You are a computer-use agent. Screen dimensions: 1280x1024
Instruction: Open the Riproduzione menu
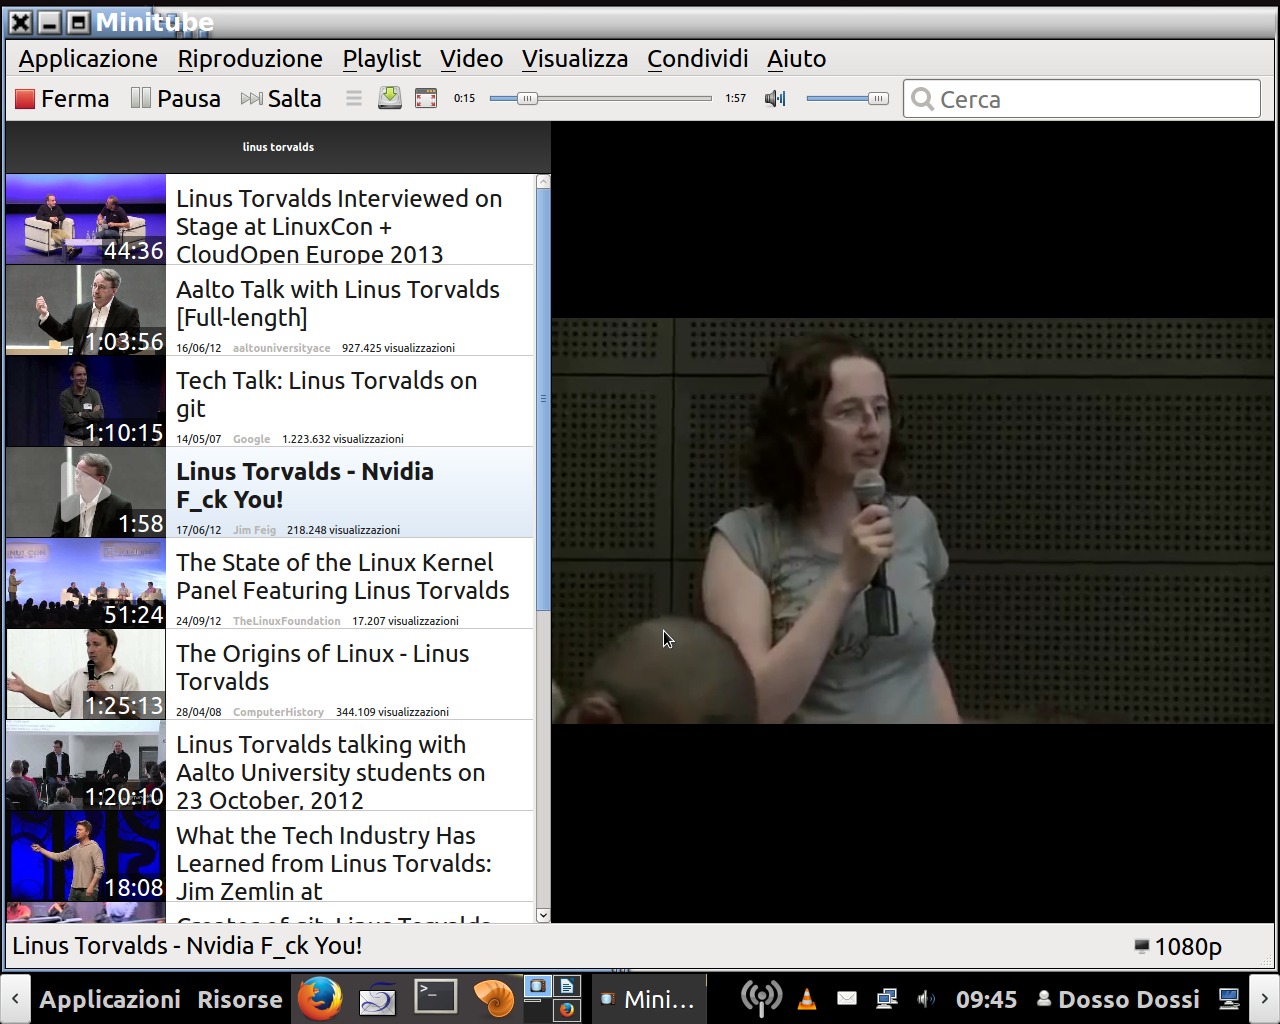250,59
